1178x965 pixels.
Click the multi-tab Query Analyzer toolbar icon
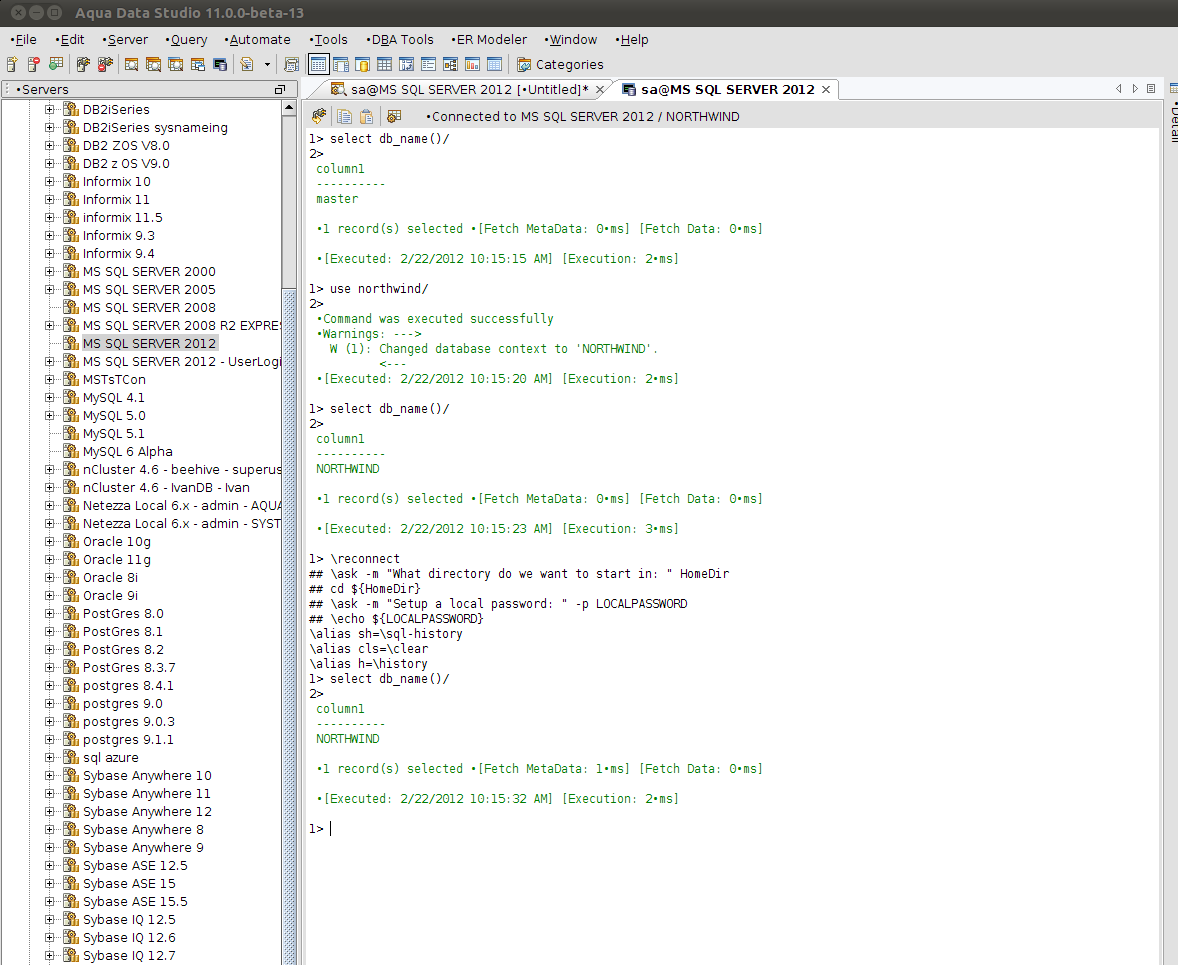[x=153, y=65]
